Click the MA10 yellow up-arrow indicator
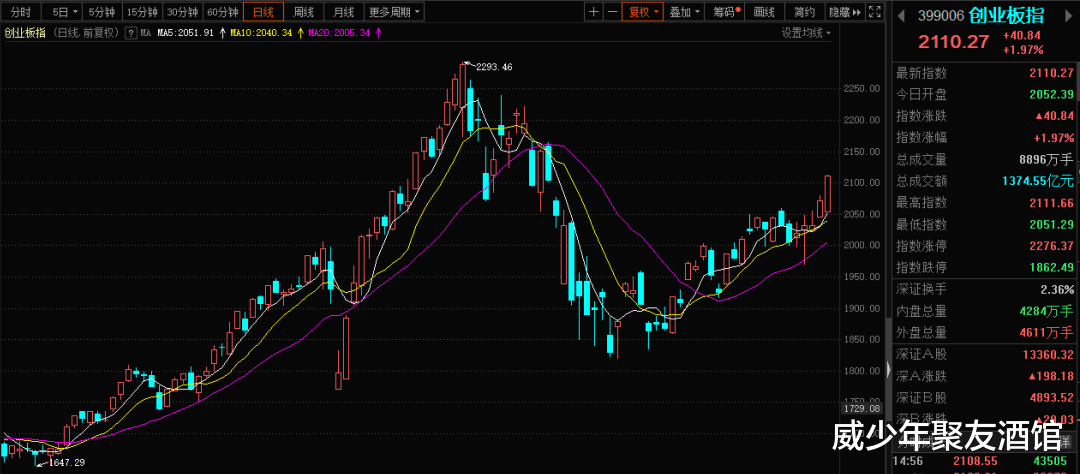 click(x=300, y=32)
